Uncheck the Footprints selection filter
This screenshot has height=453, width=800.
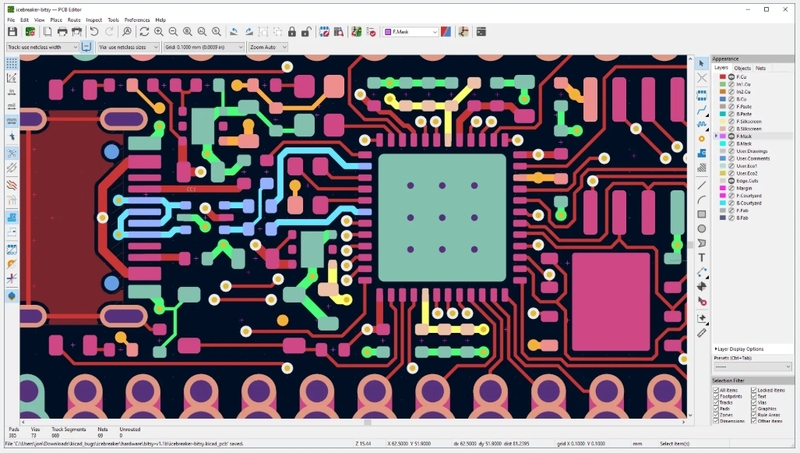click(x=716, y=396)
